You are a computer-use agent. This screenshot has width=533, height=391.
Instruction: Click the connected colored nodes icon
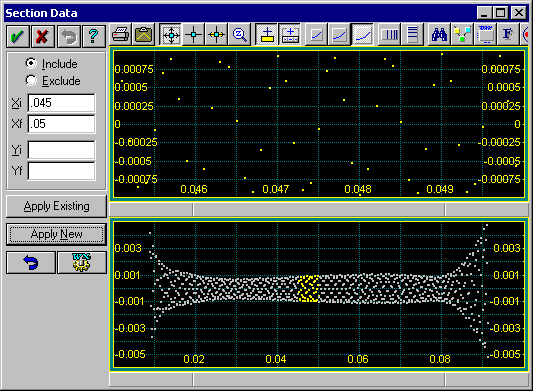click(462, 34)
